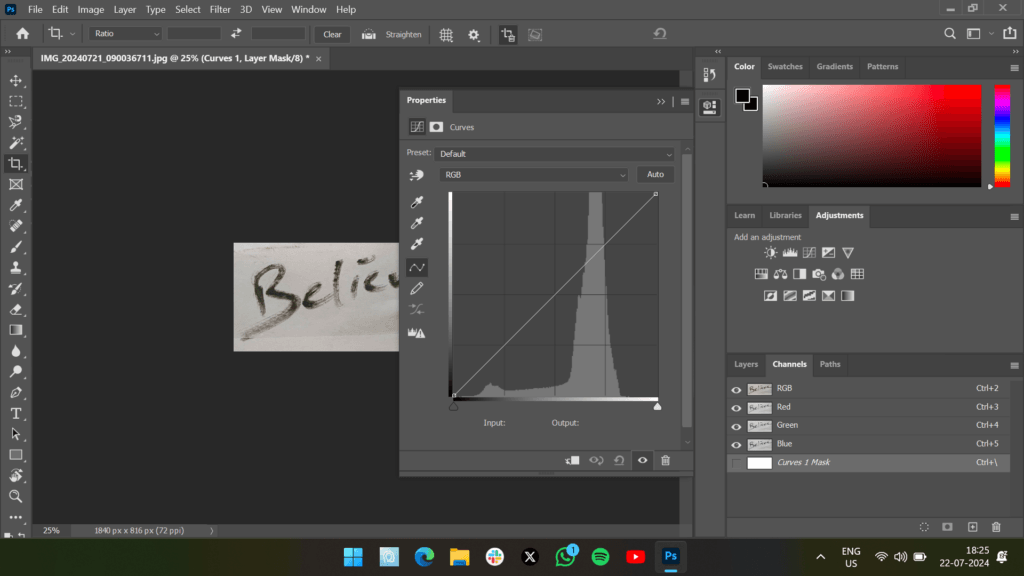
Task: Toggle visibility of the RGB channel
Action: tap(736, 389)
